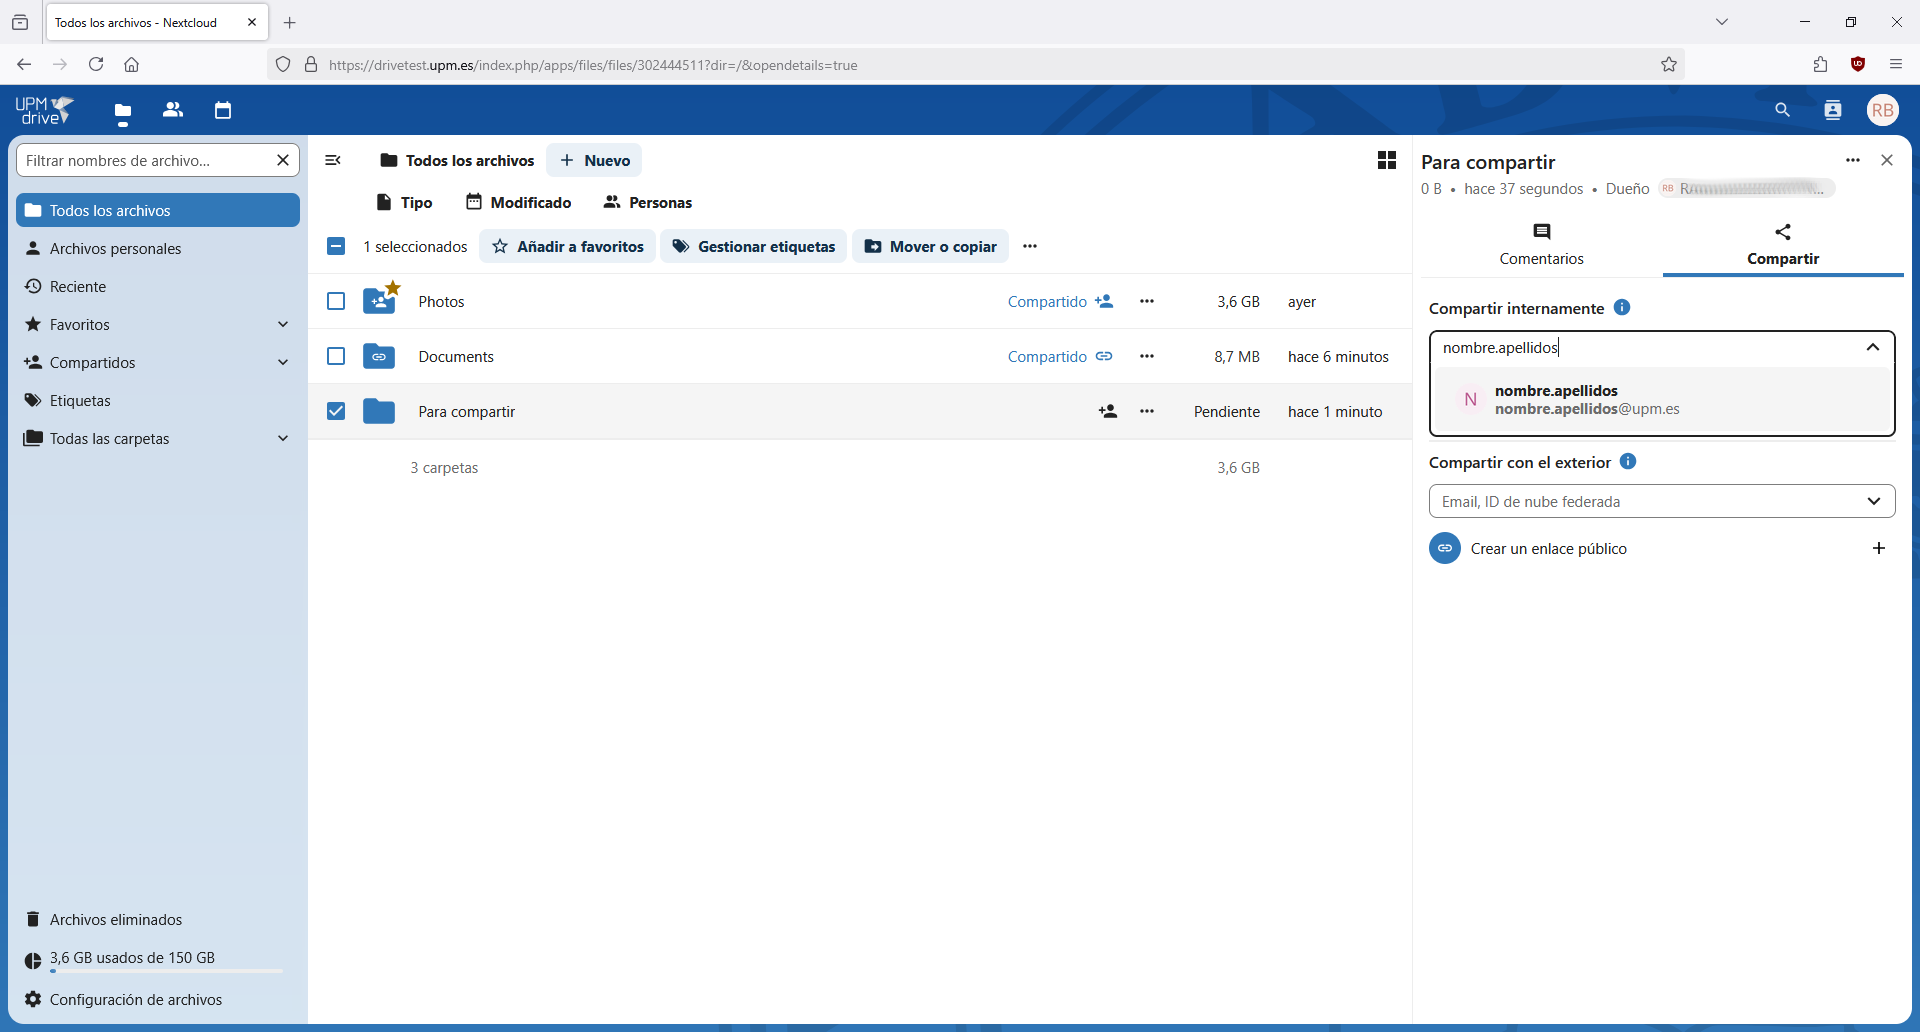Select suggested user nombre.apellidos@upm.es

click(x=1662, y=399)
